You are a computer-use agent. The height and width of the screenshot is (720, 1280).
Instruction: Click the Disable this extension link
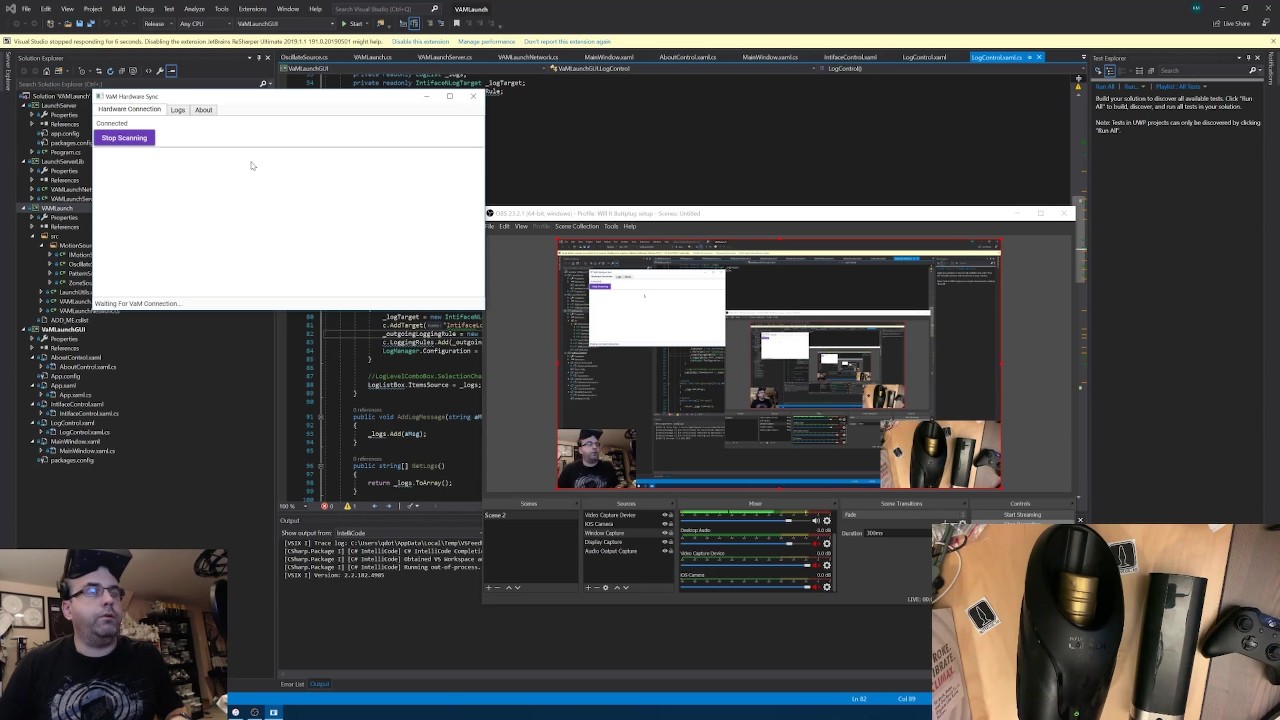420,42
